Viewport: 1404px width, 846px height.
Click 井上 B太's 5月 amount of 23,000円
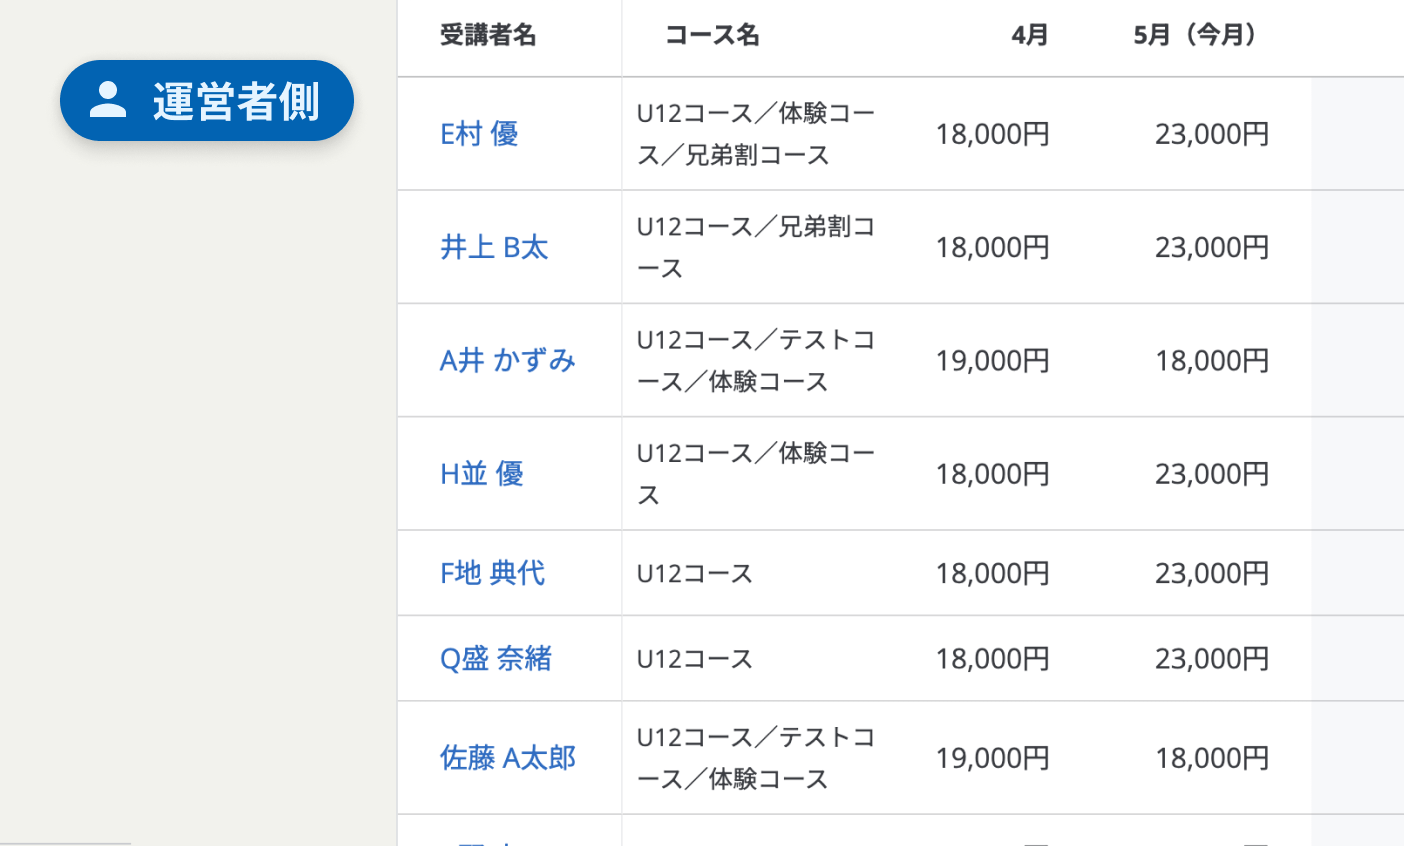[x=1211, y=247]
